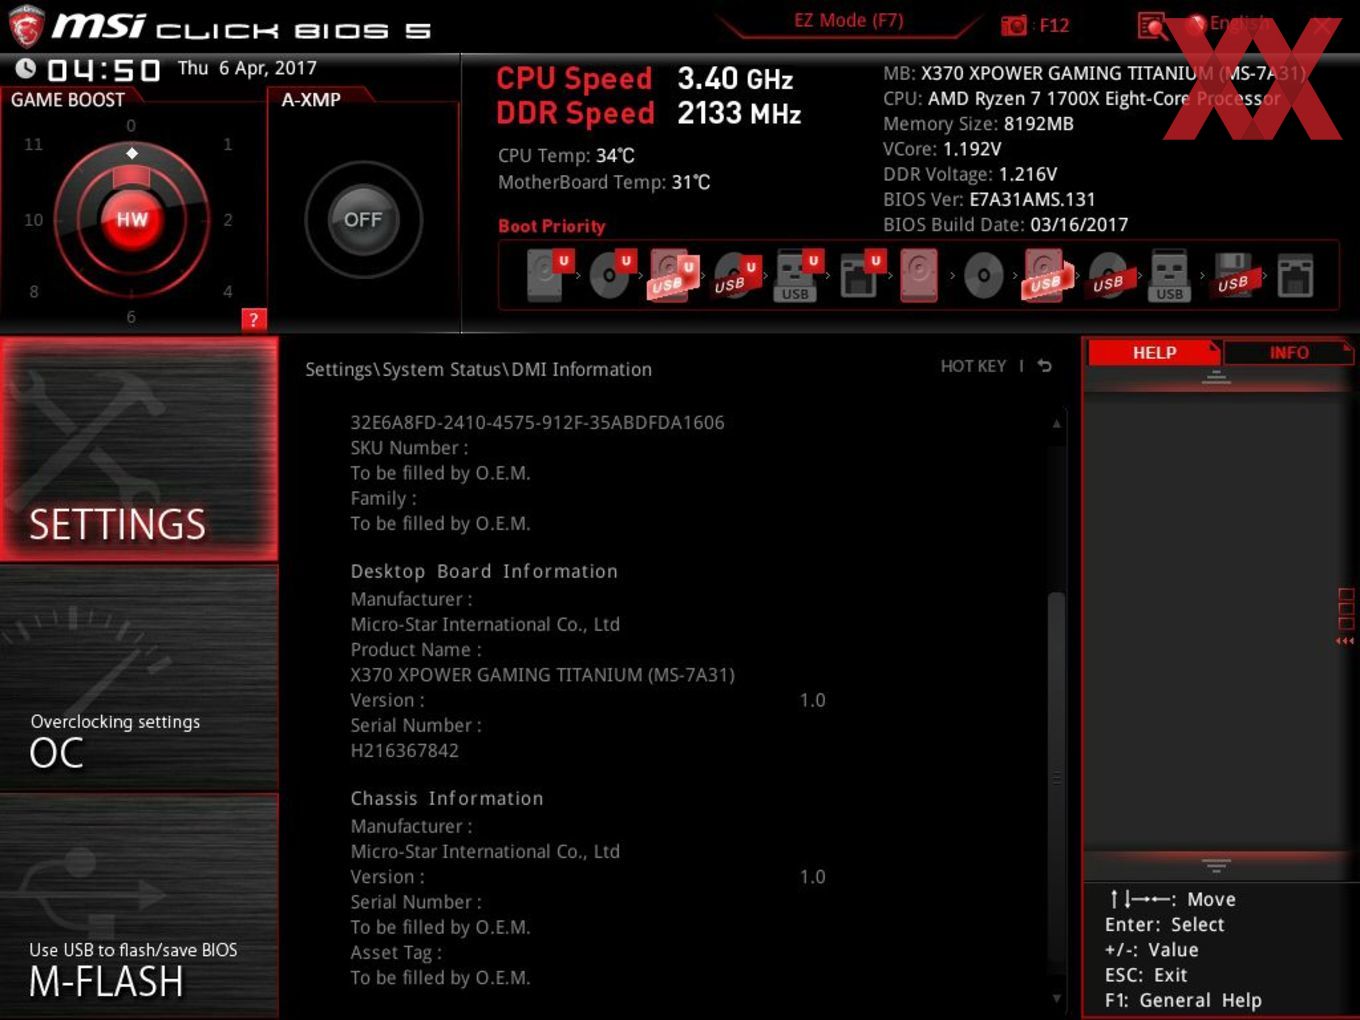Select the legacy CD/DVD boot icon without badge
This screenshot has width=1360, height=1020.
click(x=983, y=275)
